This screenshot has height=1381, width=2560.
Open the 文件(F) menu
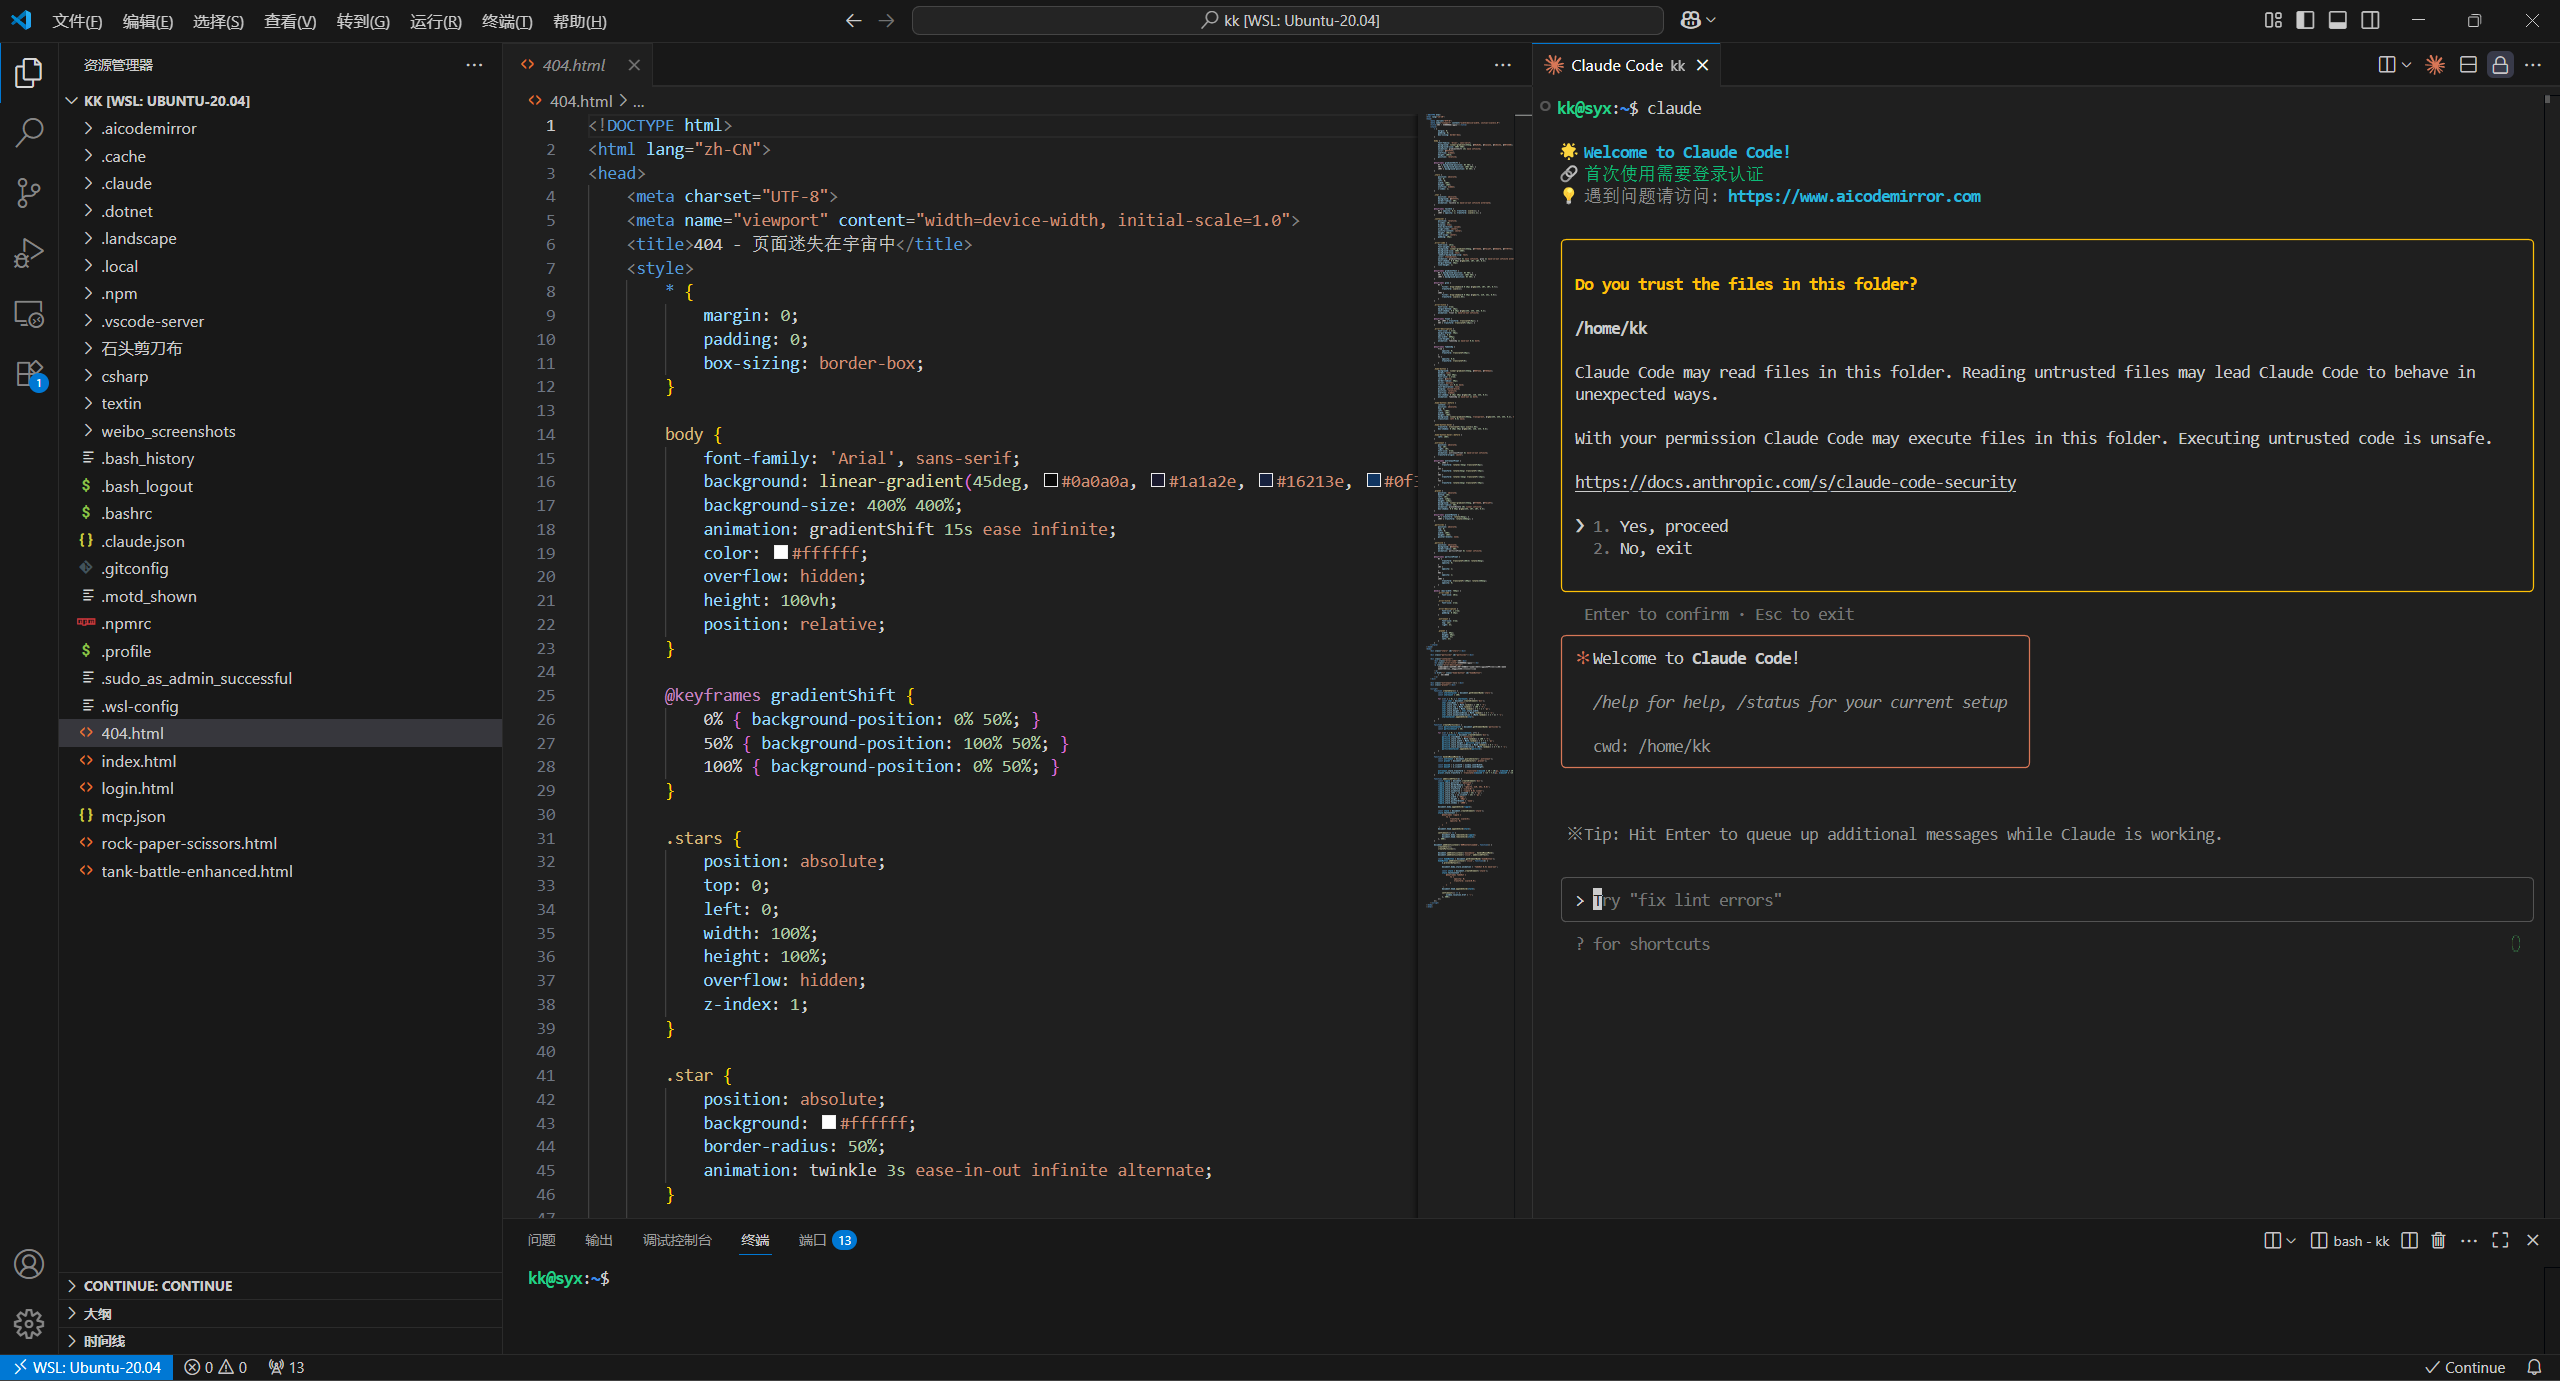77,21
